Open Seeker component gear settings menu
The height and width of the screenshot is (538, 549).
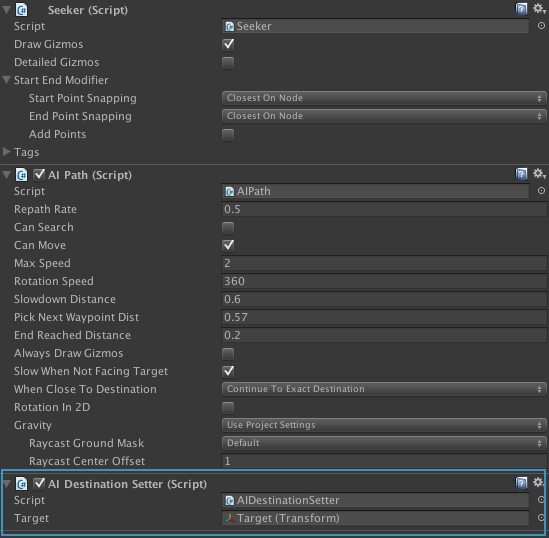click(539, 9)
